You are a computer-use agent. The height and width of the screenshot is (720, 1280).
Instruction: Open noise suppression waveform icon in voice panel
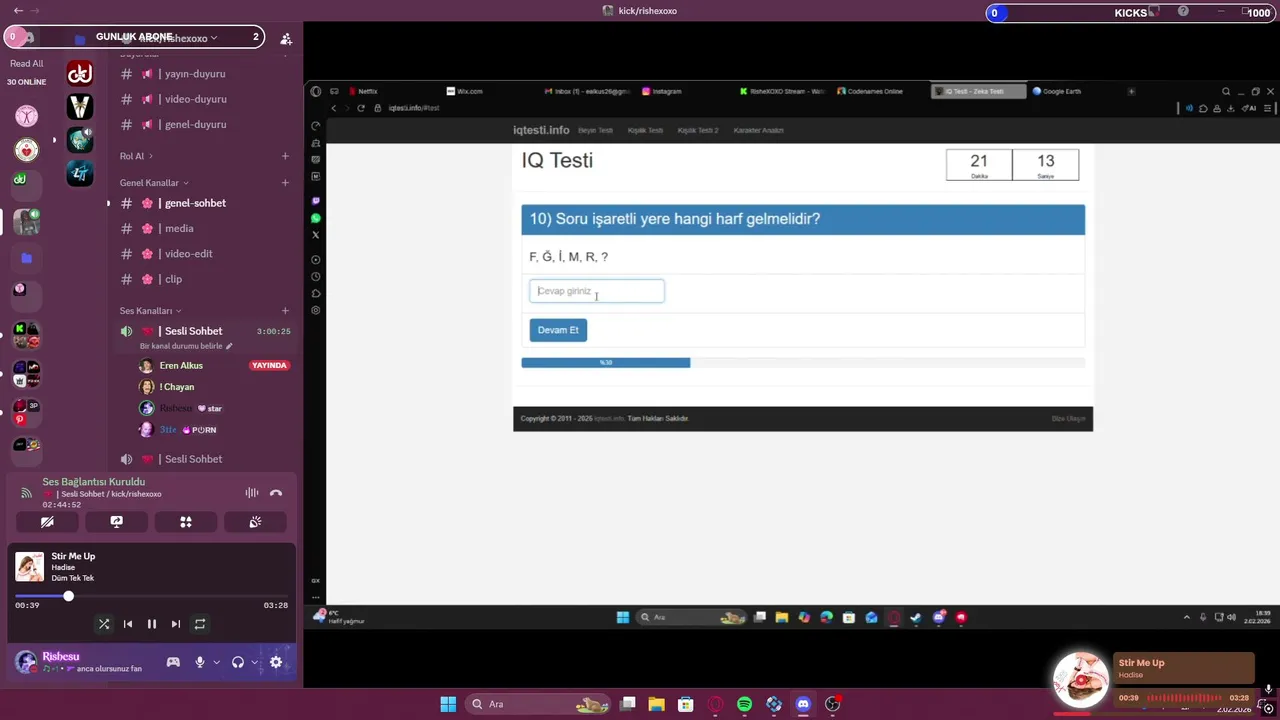pos(252,493)
